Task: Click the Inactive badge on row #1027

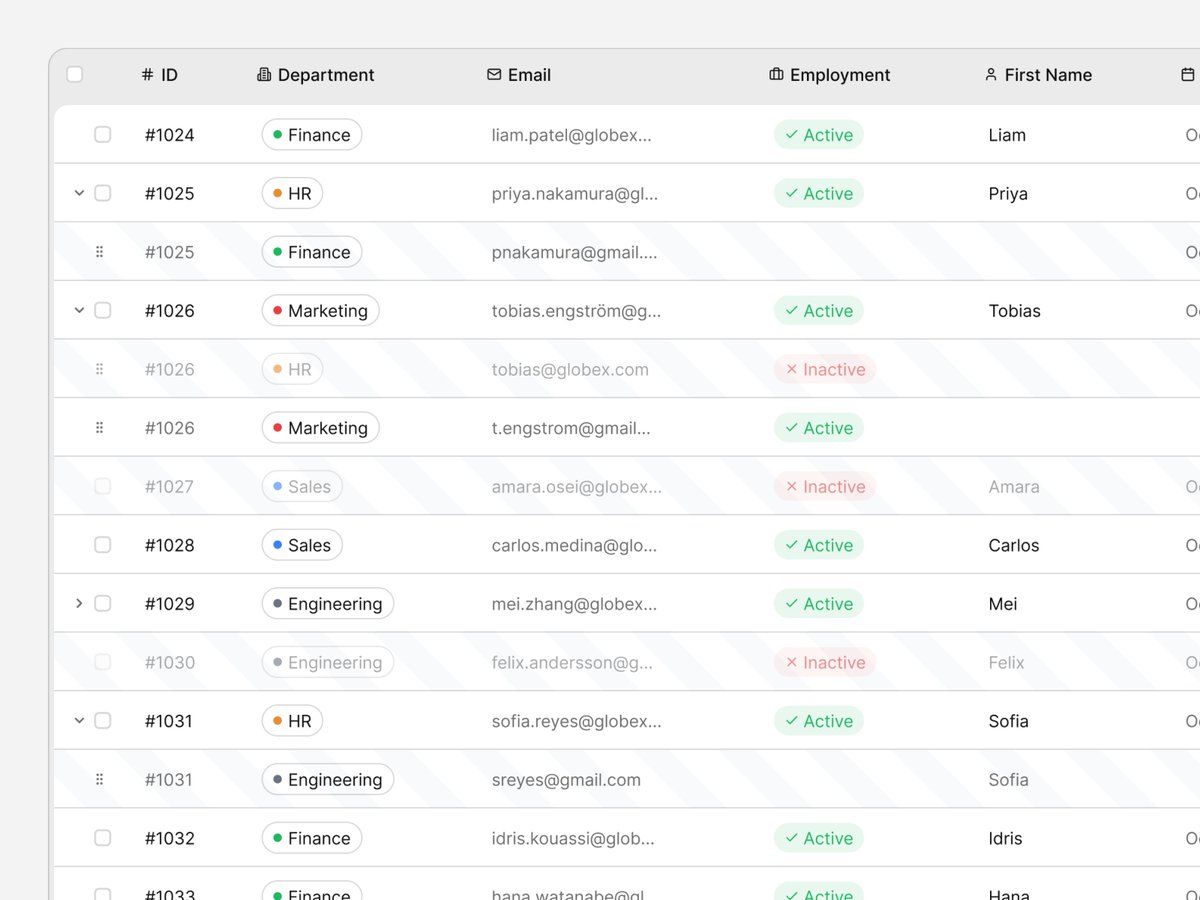Action: [824, 486]
